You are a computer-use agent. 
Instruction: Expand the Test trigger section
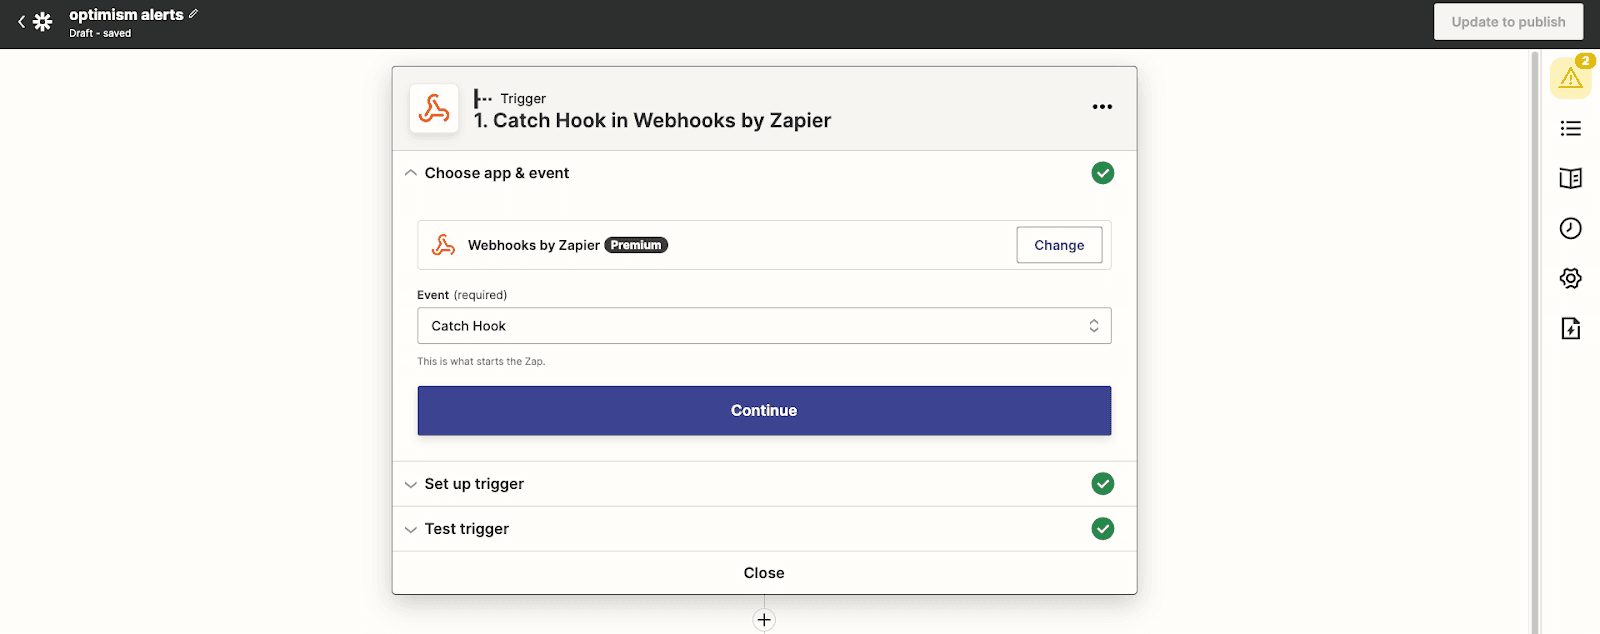tap(466, 529)
